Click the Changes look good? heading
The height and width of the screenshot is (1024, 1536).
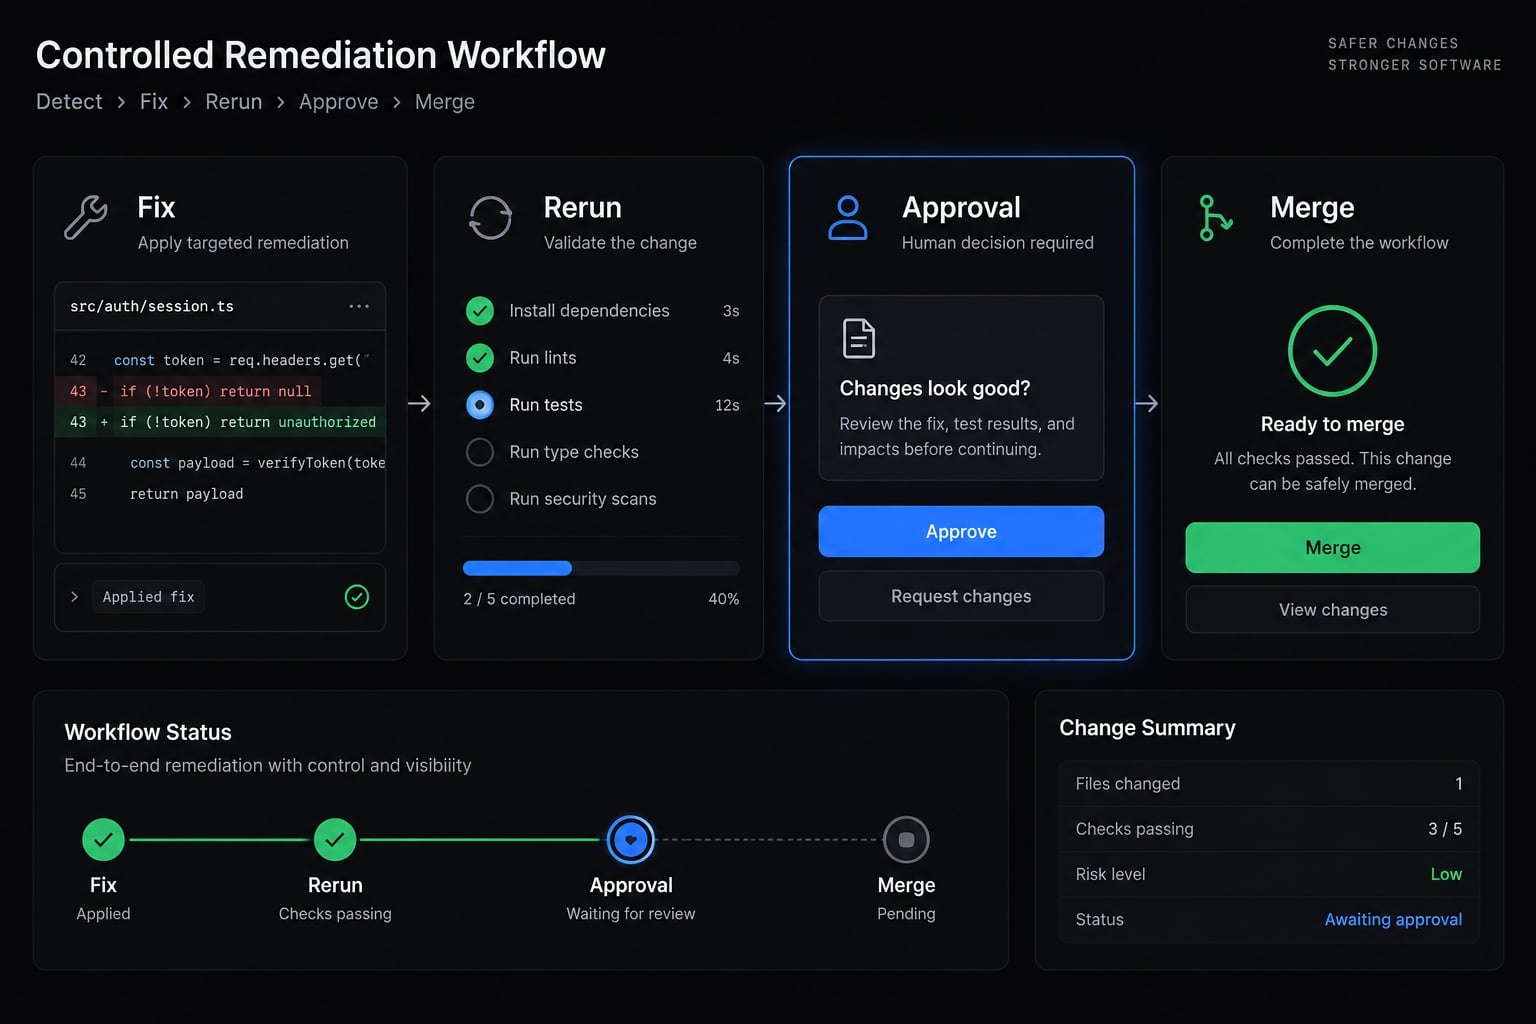point(935,388)
